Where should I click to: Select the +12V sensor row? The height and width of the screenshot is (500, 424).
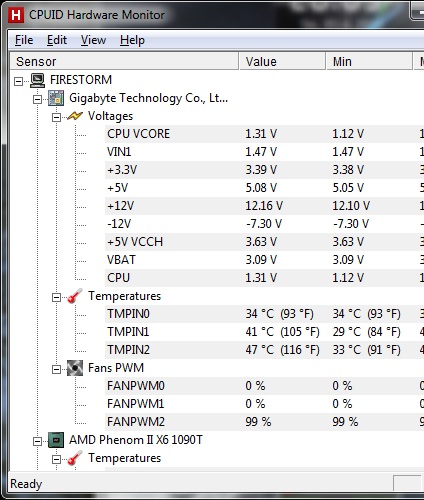click(264, 206)
